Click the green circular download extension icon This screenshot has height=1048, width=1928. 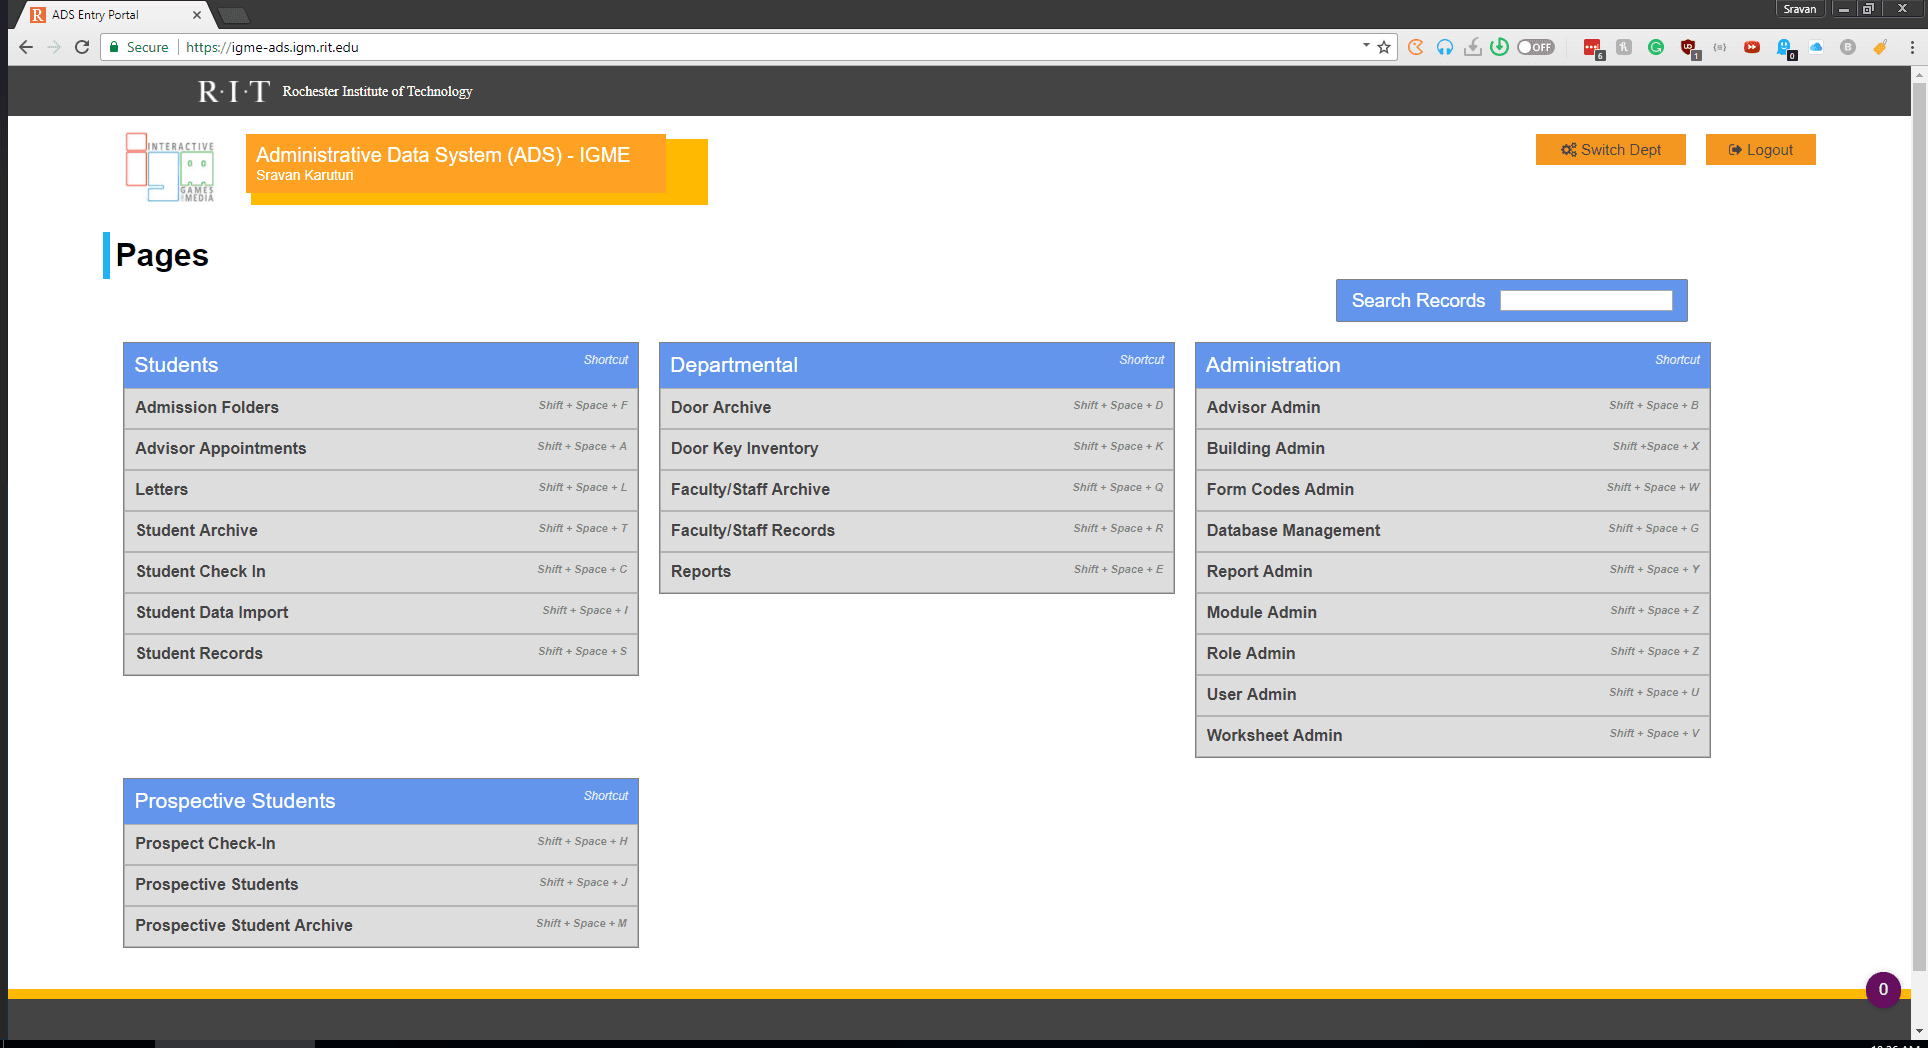[1499, 47]
